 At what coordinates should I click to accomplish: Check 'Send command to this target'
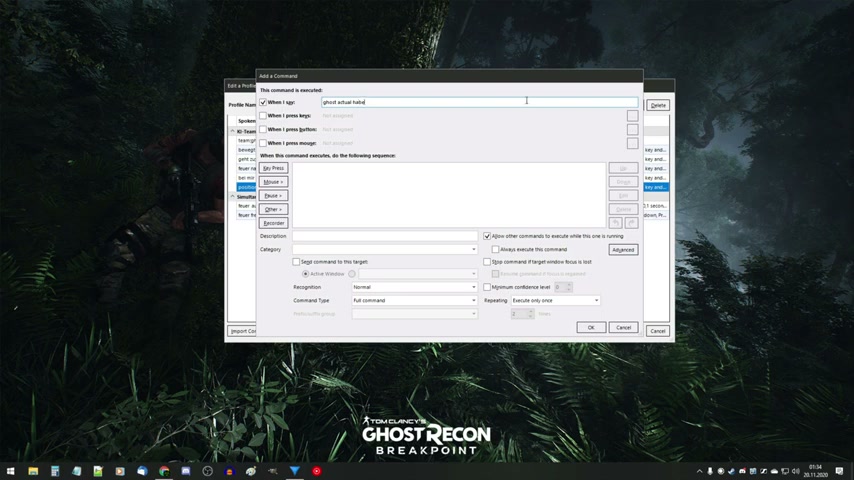coord(296,262)
